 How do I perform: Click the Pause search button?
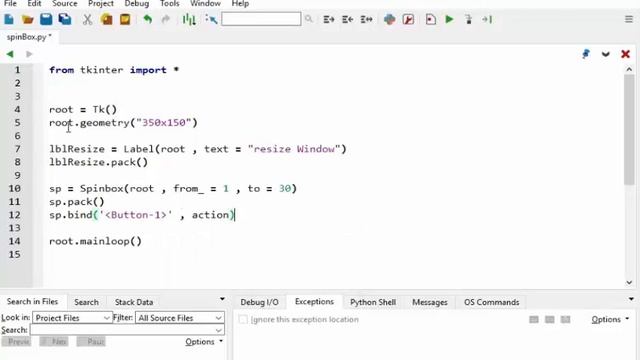click(91, 342)
